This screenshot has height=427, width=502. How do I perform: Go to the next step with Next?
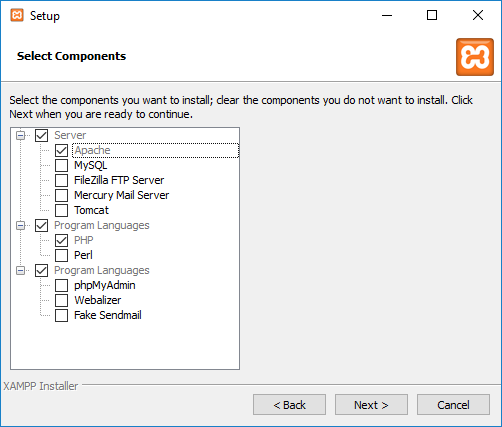click(x=371, y=405)
